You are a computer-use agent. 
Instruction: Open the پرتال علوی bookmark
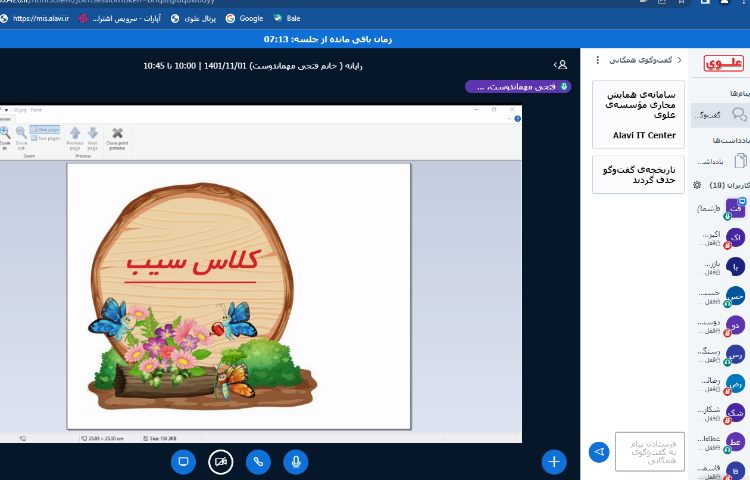click(x=193, y=18)
